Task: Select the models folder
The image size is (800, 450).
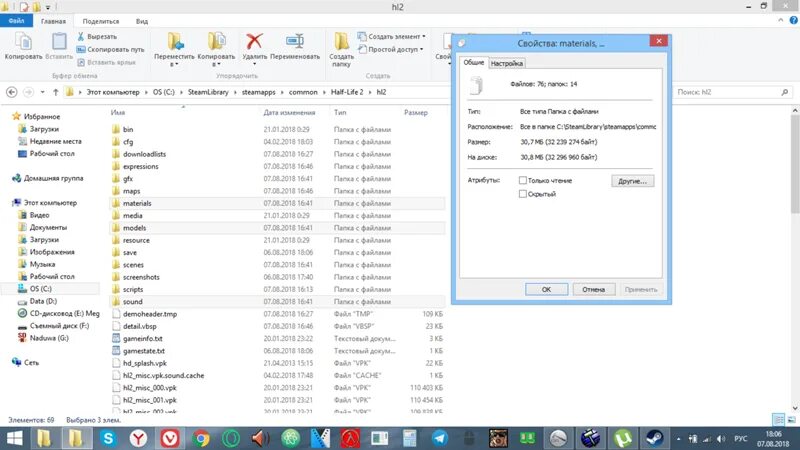Action: [x=277, y=228]
